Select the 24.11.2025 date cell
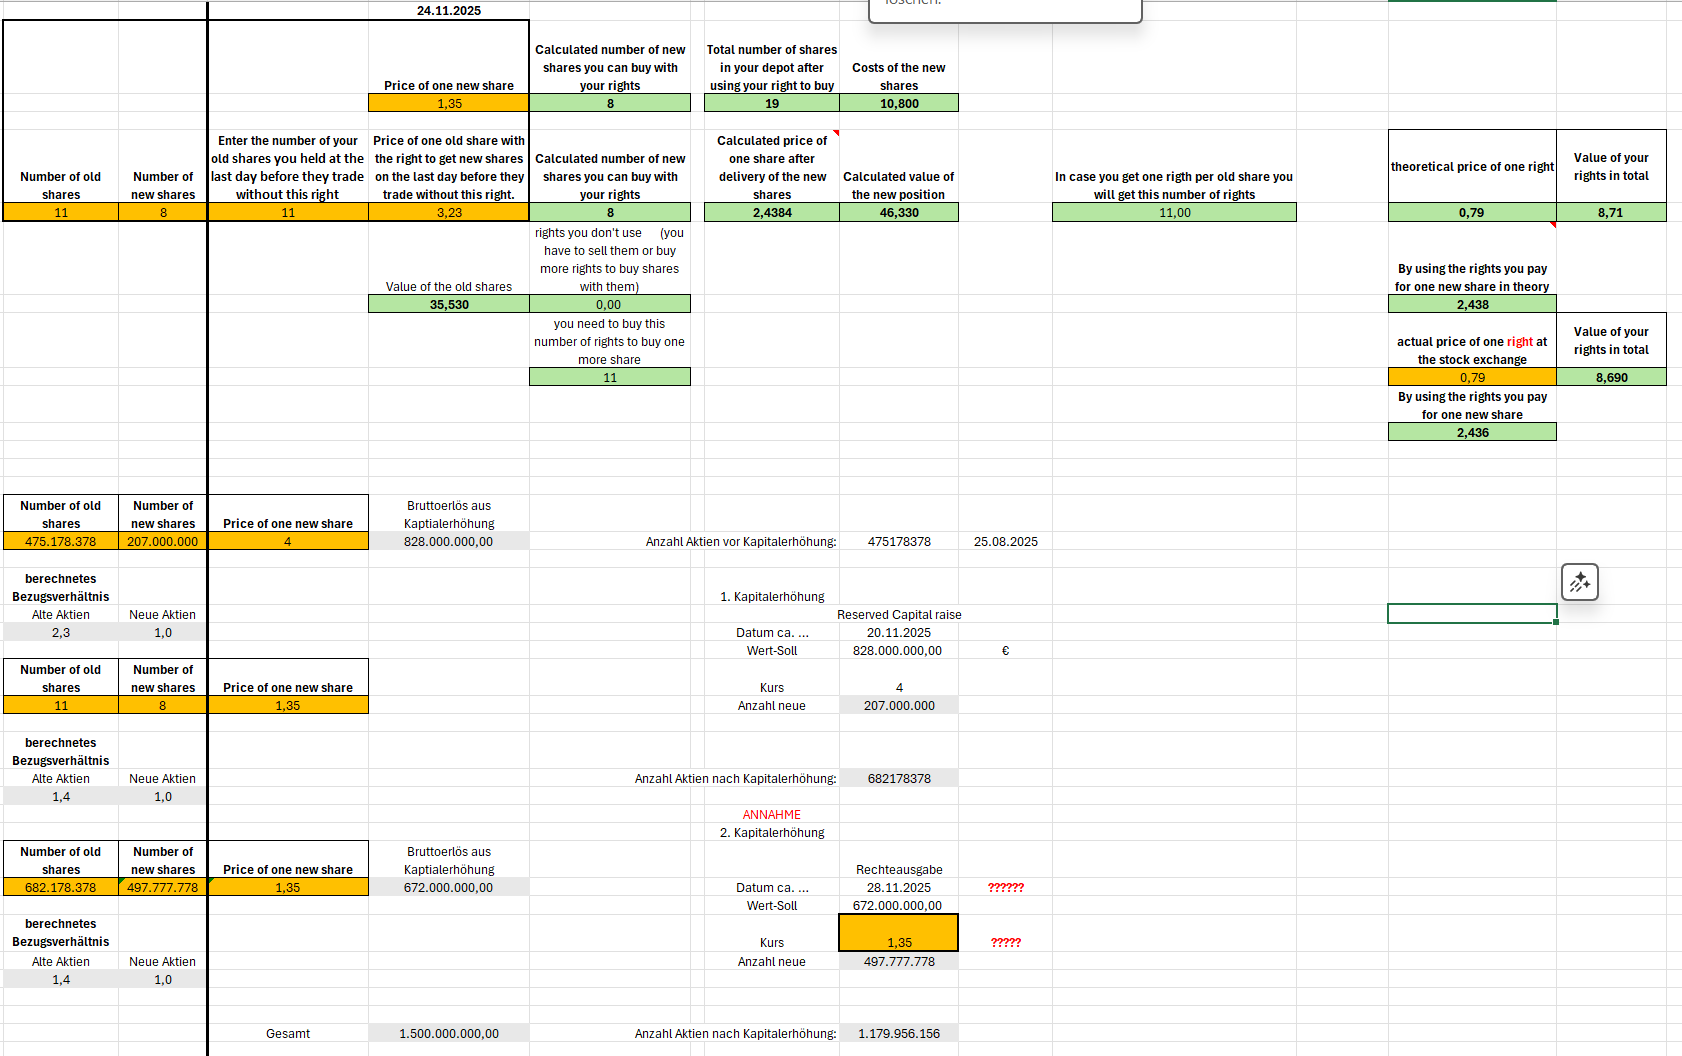Image resolution: width=1682 pixels, height=1056 pixels. tap(448, 11)
